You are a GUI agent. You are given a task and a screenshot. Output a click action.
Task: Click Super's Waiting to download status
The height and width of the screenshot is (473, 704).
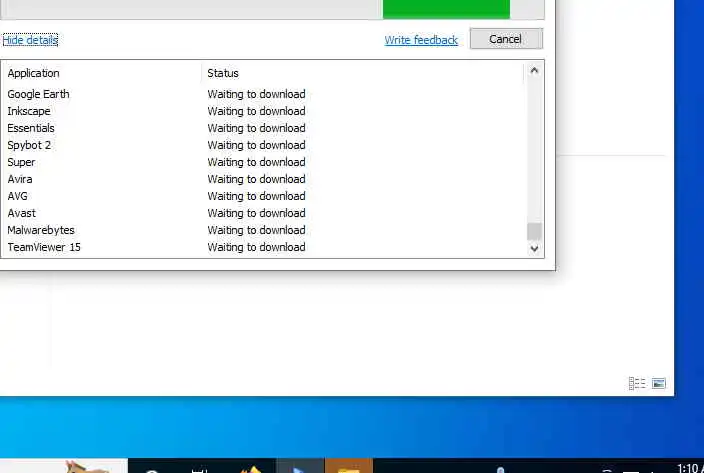click(256, 162)
